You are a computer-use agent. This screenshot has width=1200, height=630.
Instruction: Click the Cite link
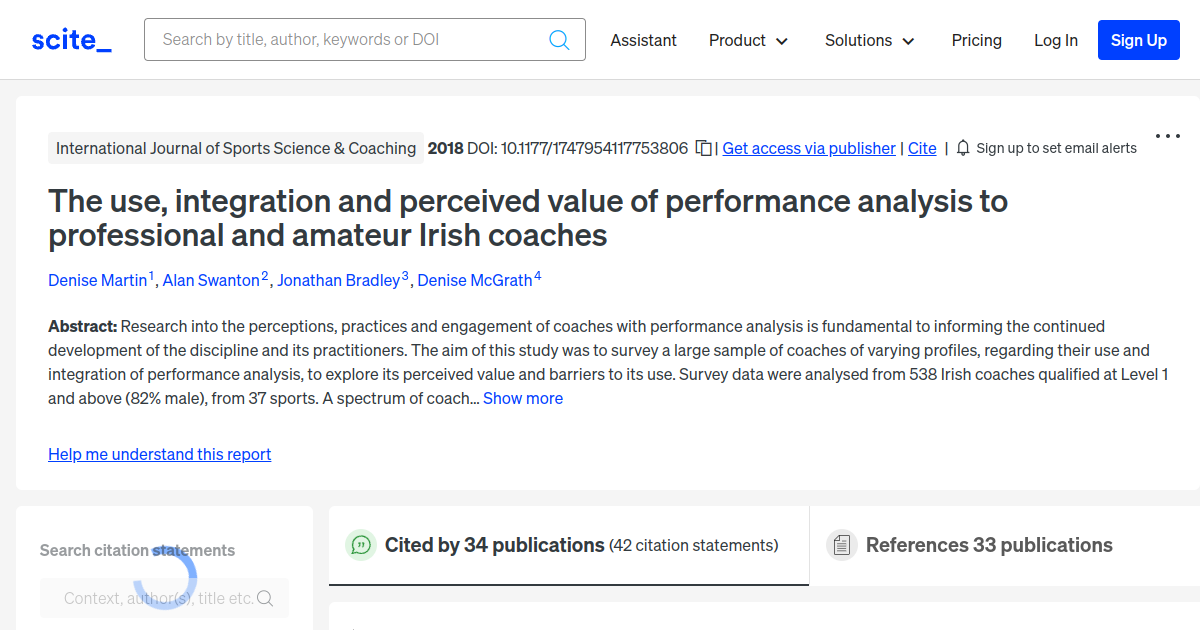(921, 148)
